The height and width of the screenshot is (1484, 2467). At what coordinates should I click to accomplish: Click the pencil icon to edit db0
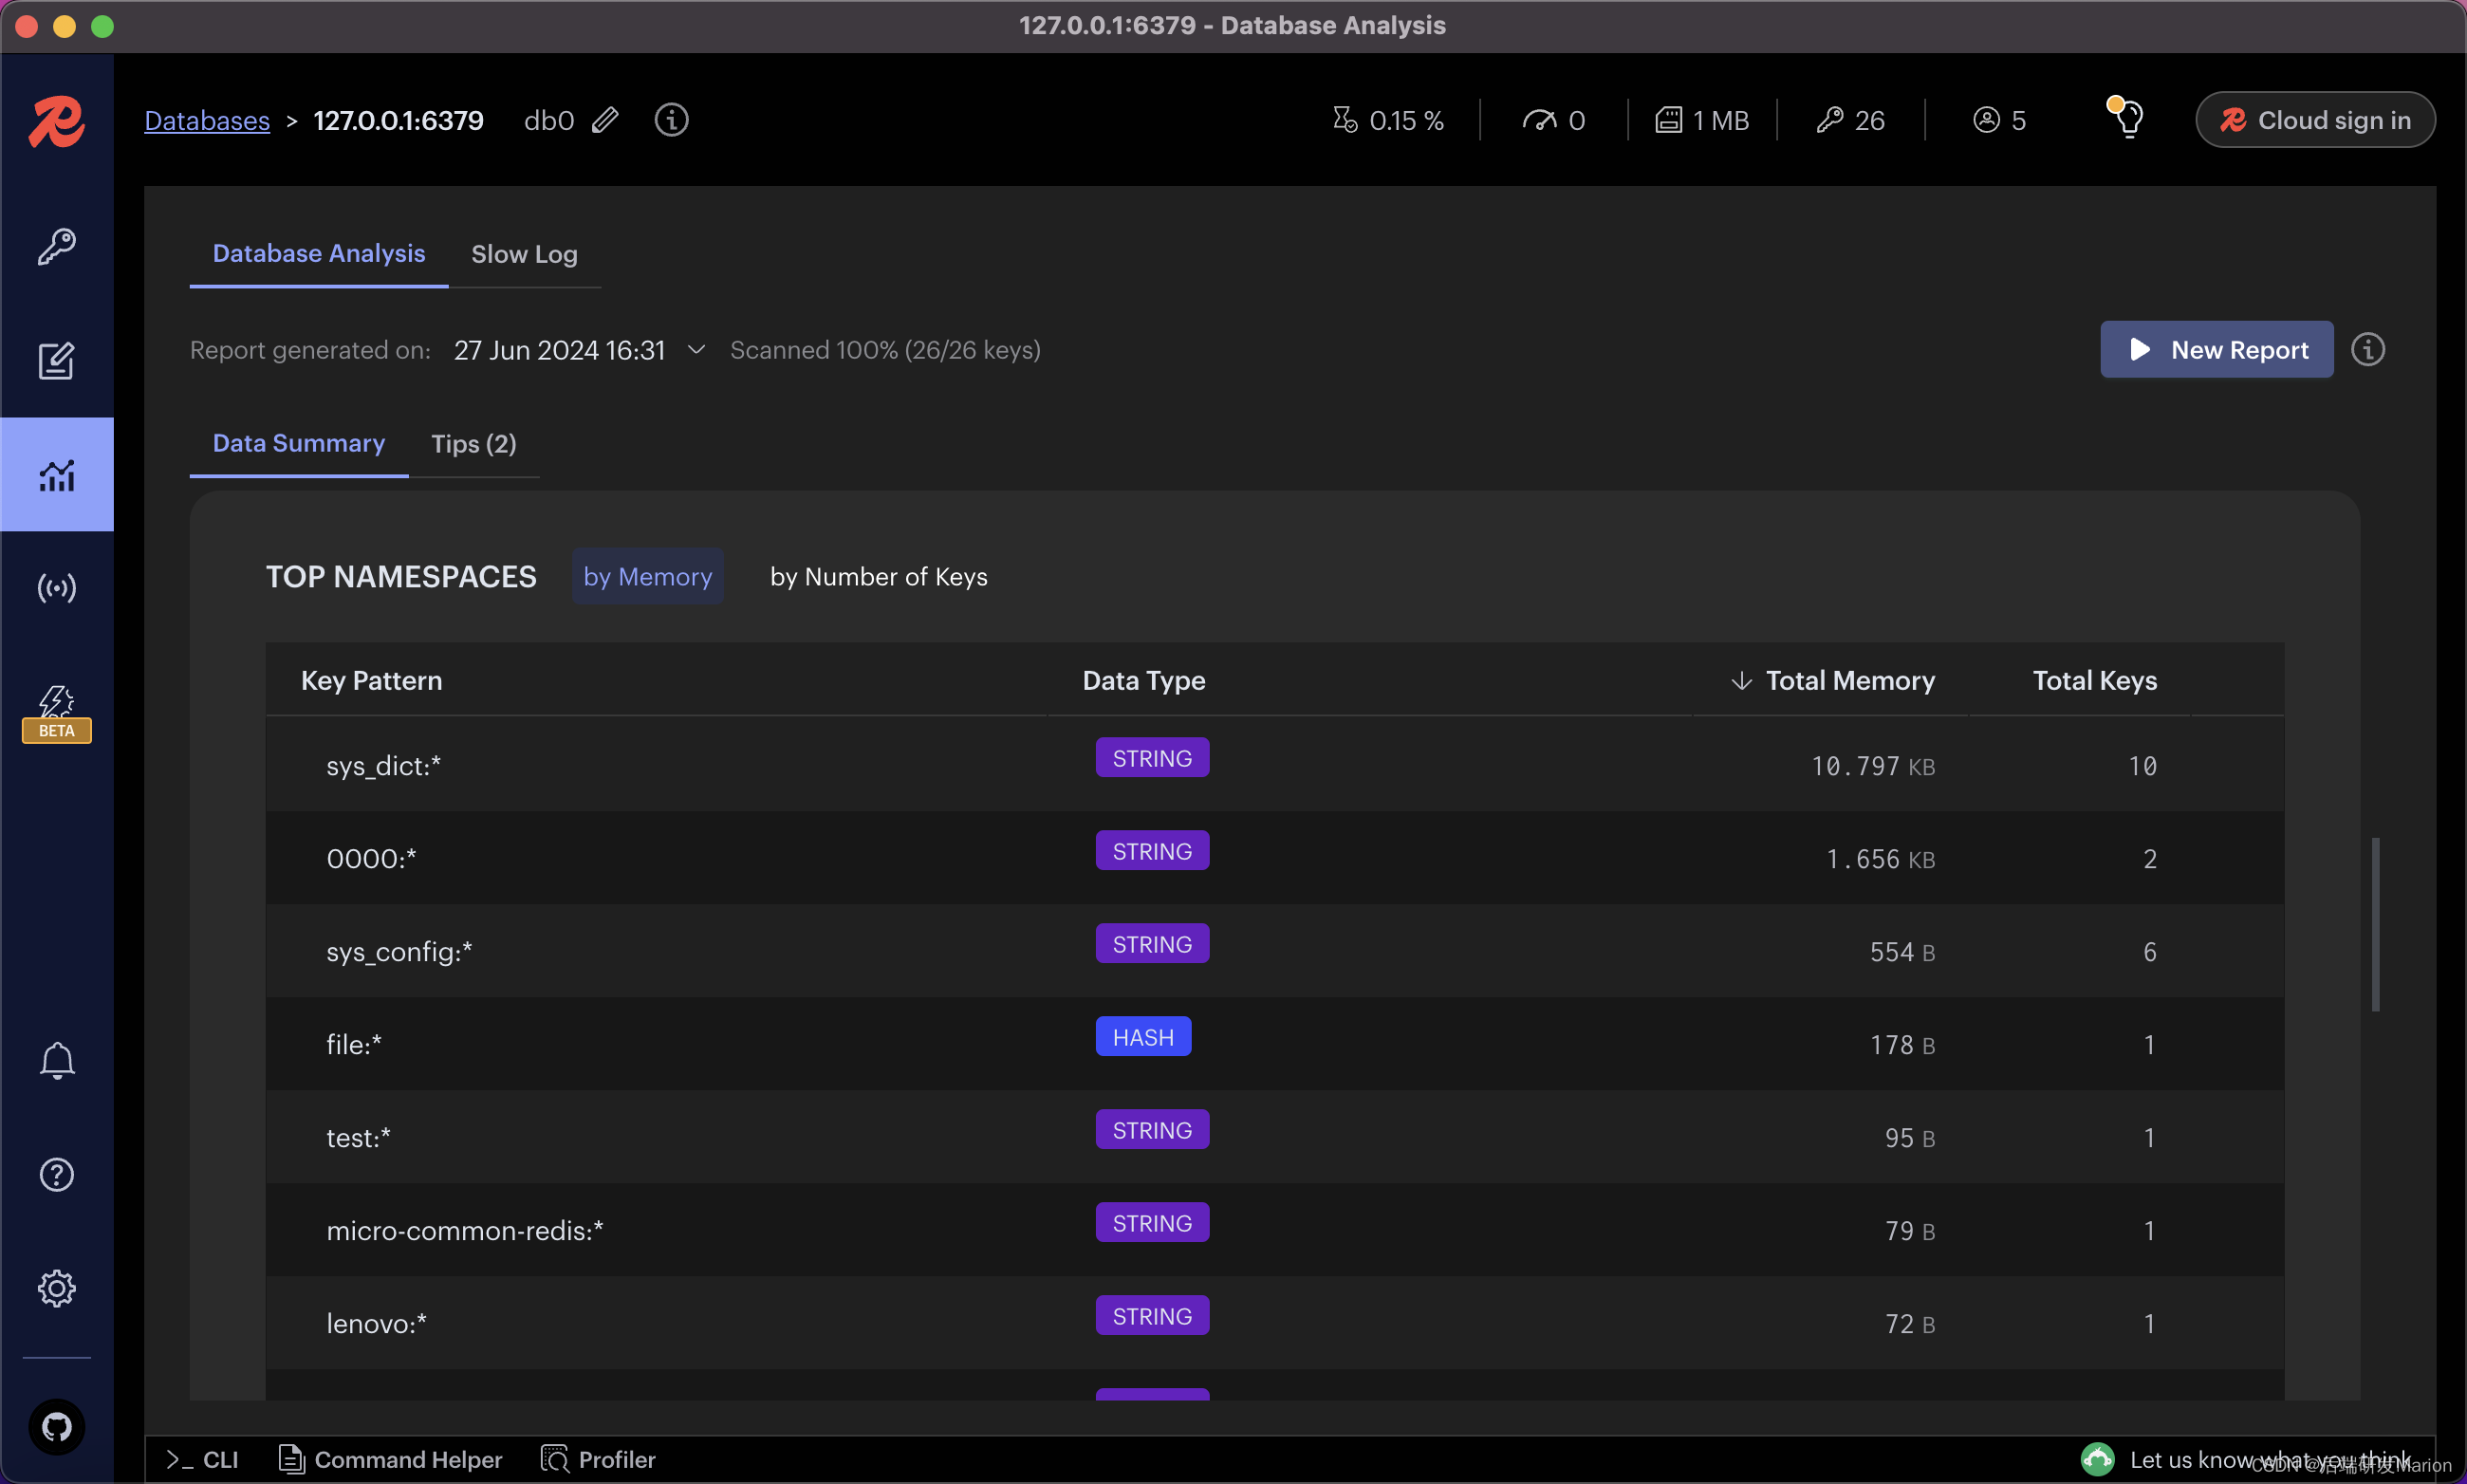point(605,120)
